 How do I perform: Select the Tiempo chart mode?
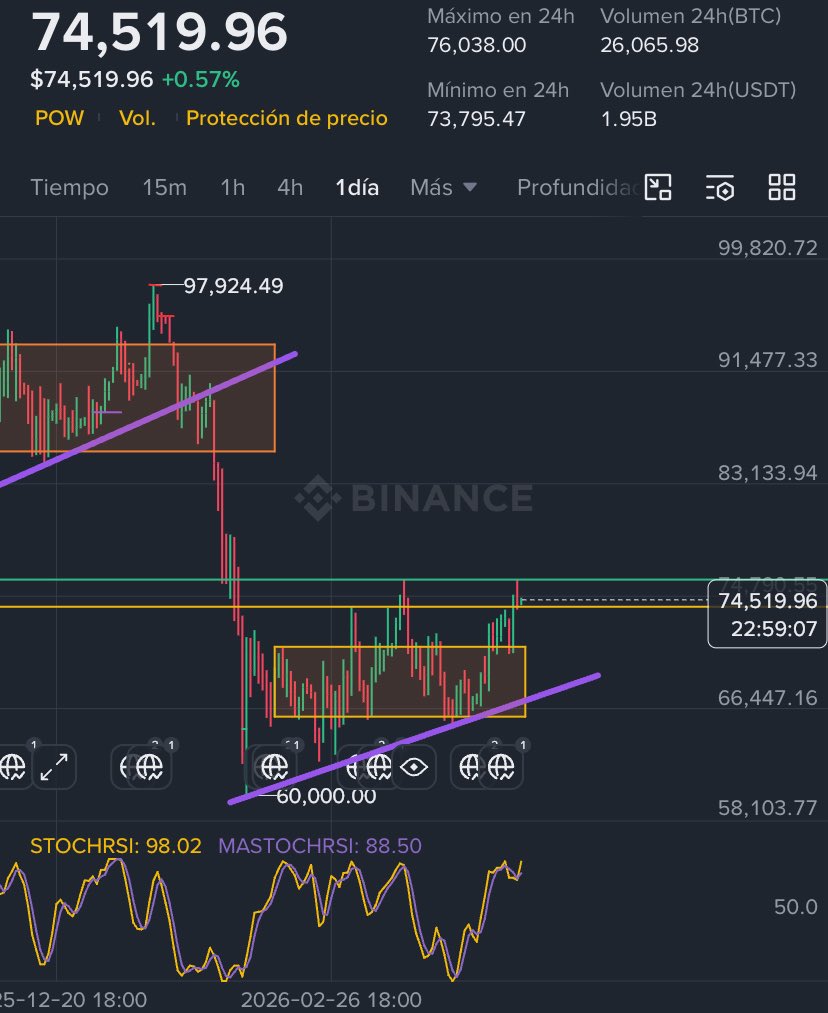coord(69,187)
